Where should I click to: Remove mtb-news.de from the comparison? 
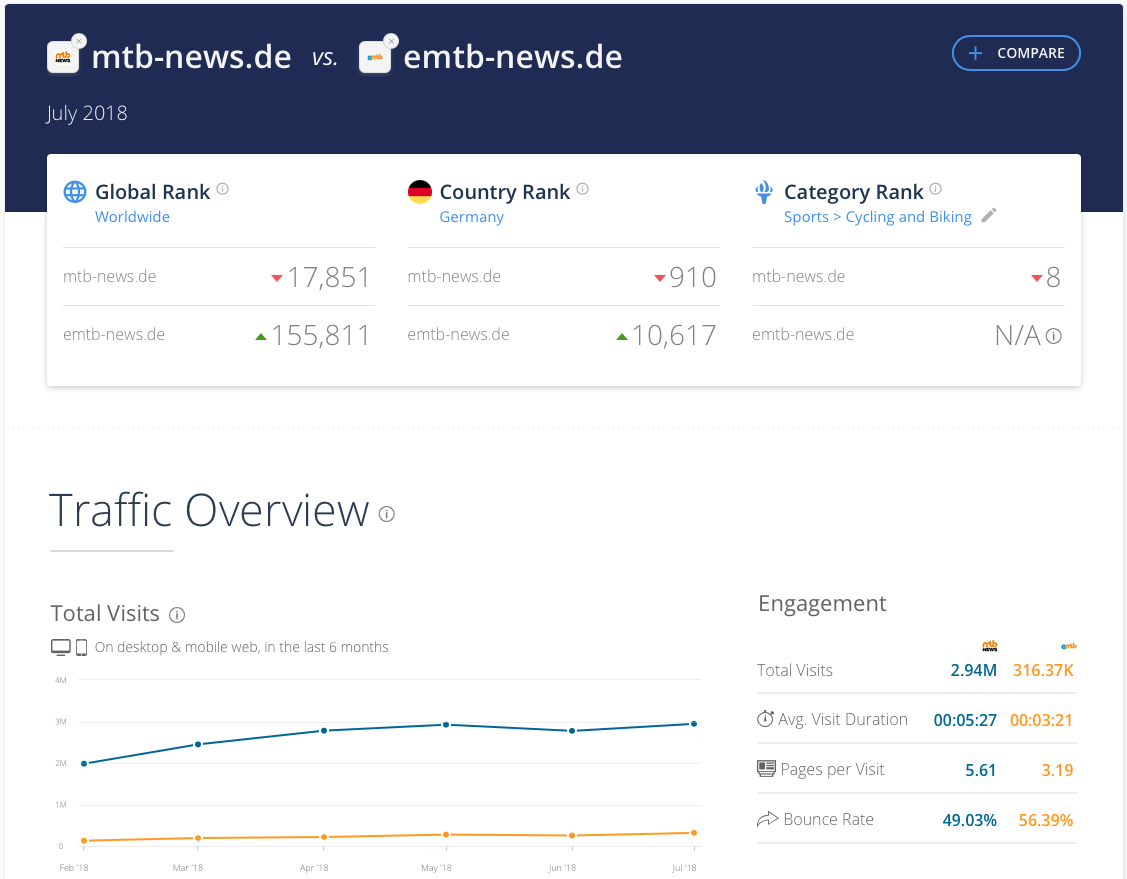[79, 41]
